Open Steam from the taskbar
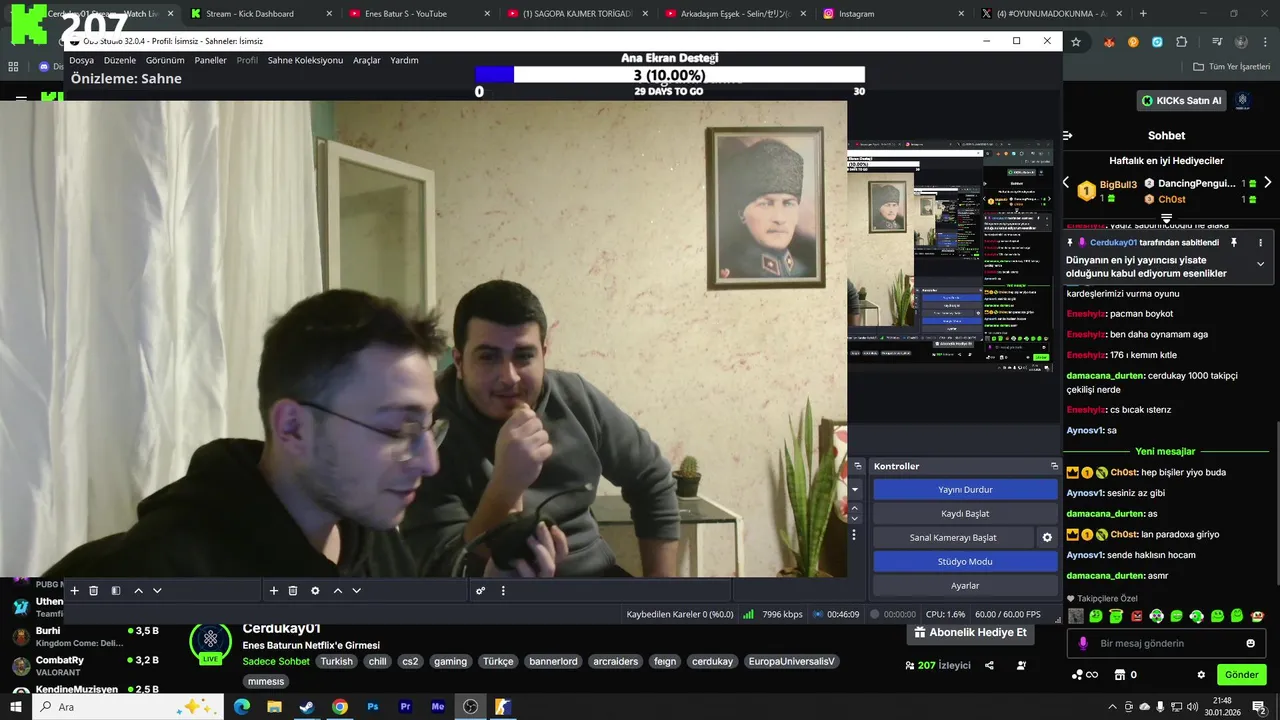Image resolution: width=1280 pixels, height=720 pixels. click(x=307, y=707)
